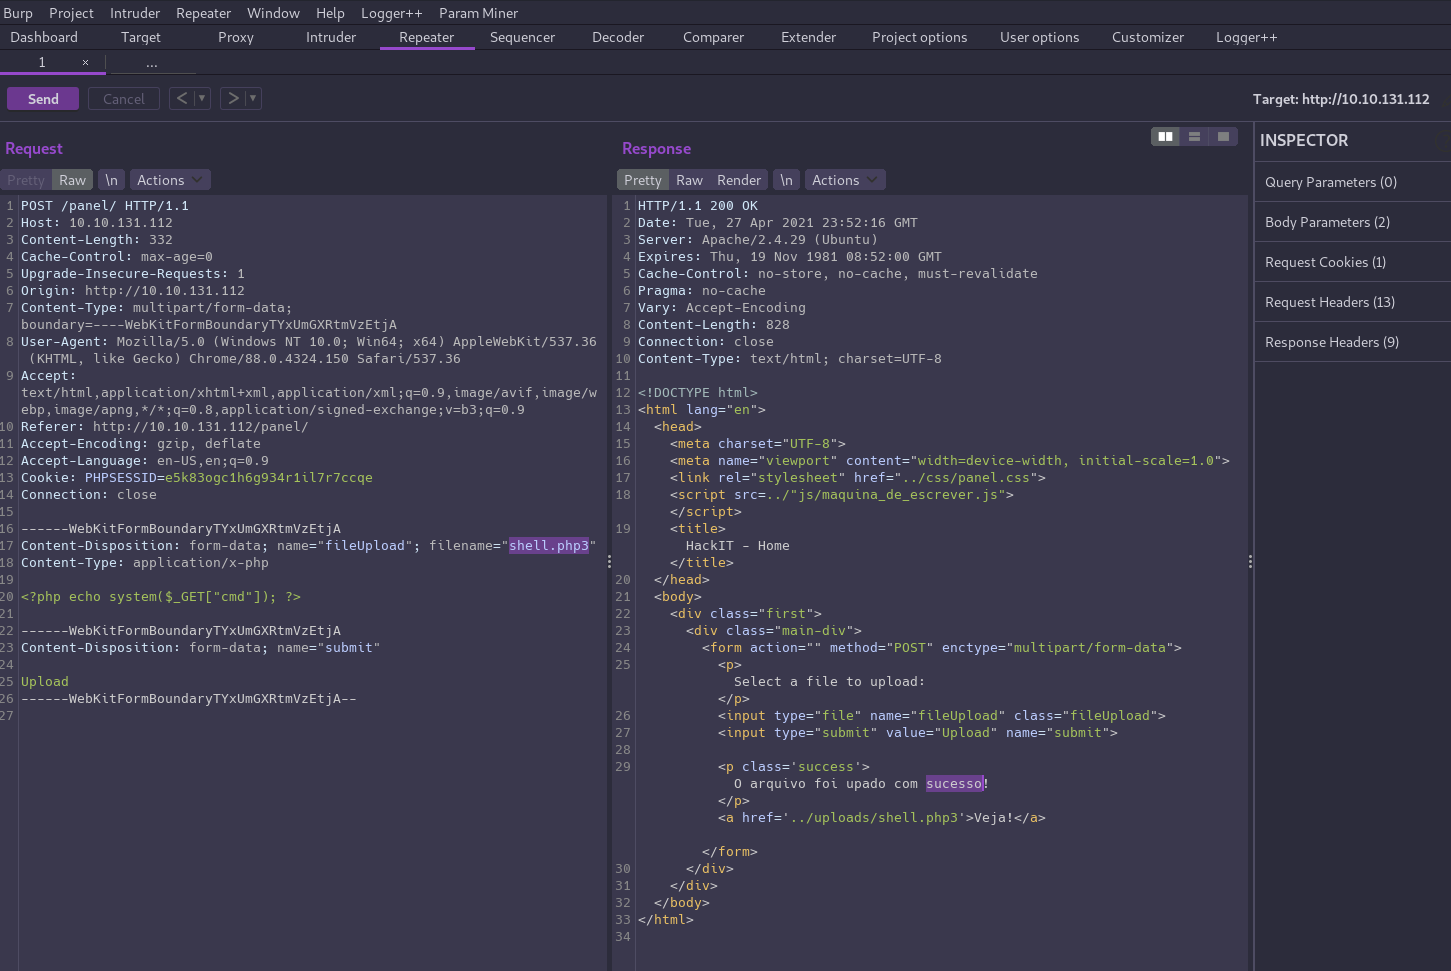Screen dimensions: 1451x971
Task: Click the INSPECTOR panel heading
Action: click(x=1304, y=140)
